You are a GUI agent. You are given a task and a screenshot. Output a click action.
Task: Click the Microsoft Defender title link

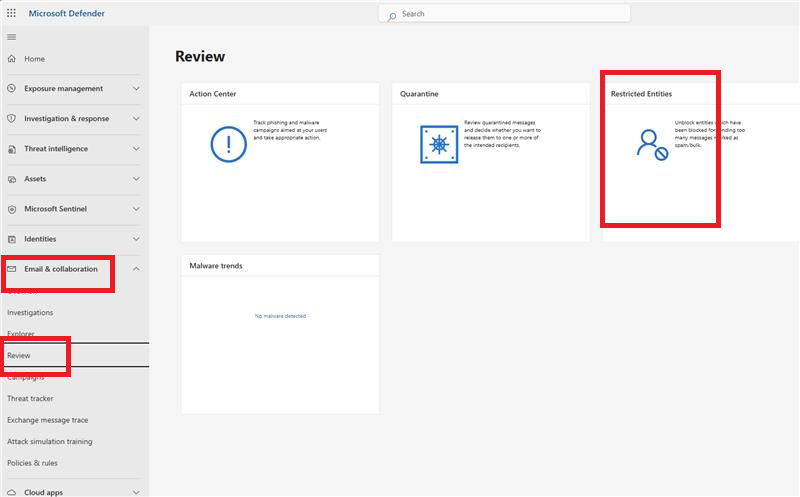click(66, 13)
